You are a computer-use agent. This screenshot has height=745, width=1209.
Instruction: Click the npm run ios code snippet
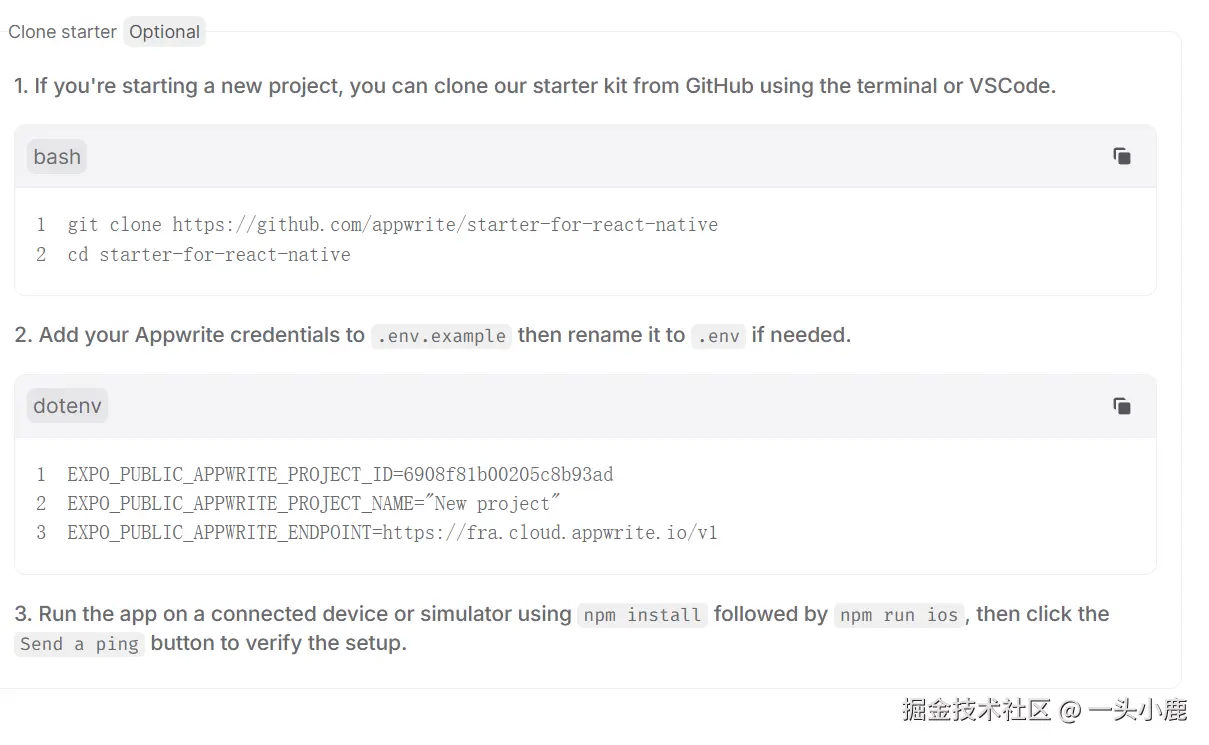tap(899, 615)
